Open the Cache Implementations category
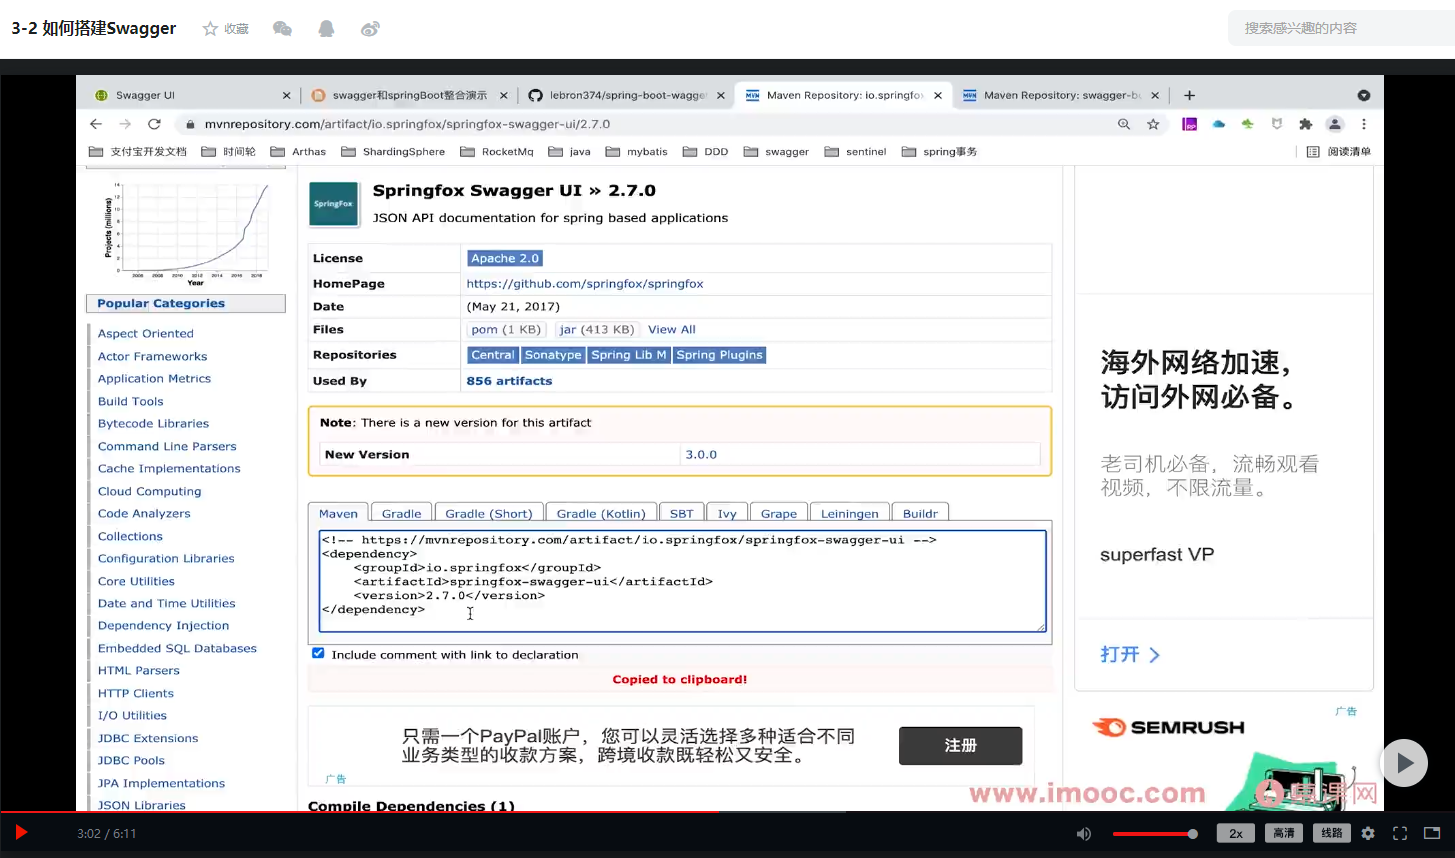This screenshot has width=1455, height=858. click(169, 469)
